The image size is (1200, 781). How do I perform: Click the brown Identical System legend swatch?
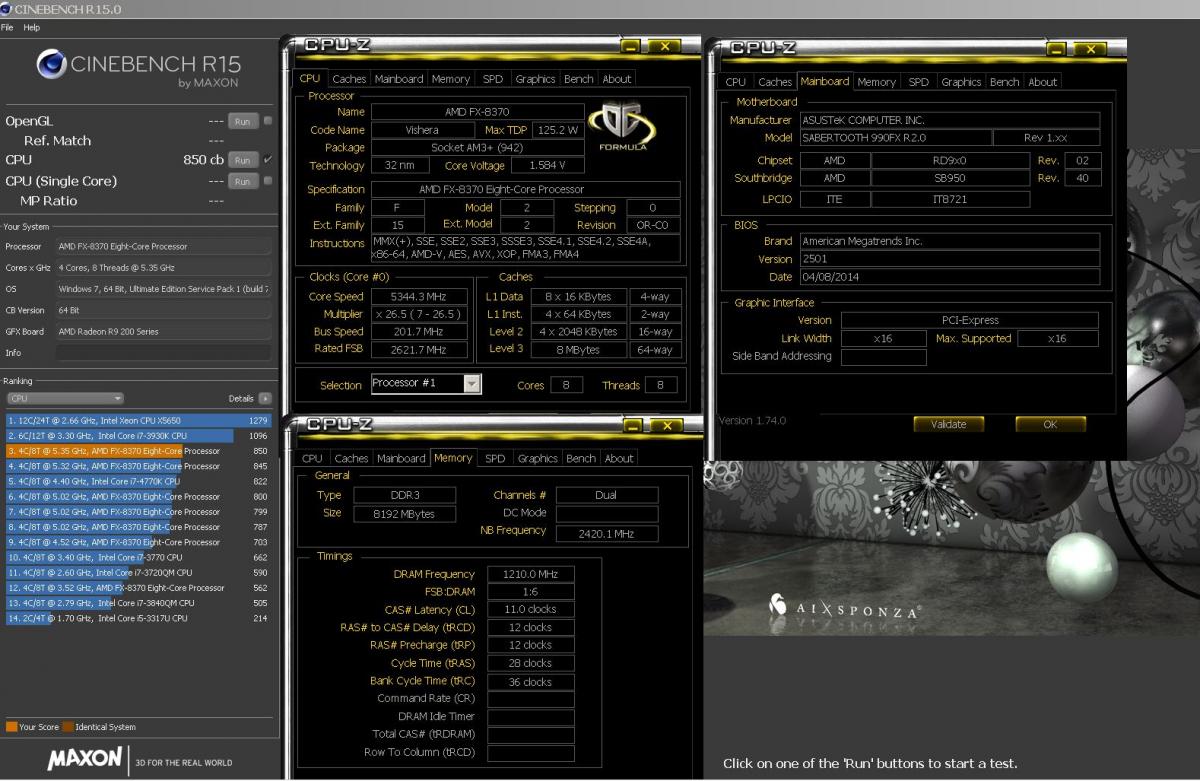(67, 727)
